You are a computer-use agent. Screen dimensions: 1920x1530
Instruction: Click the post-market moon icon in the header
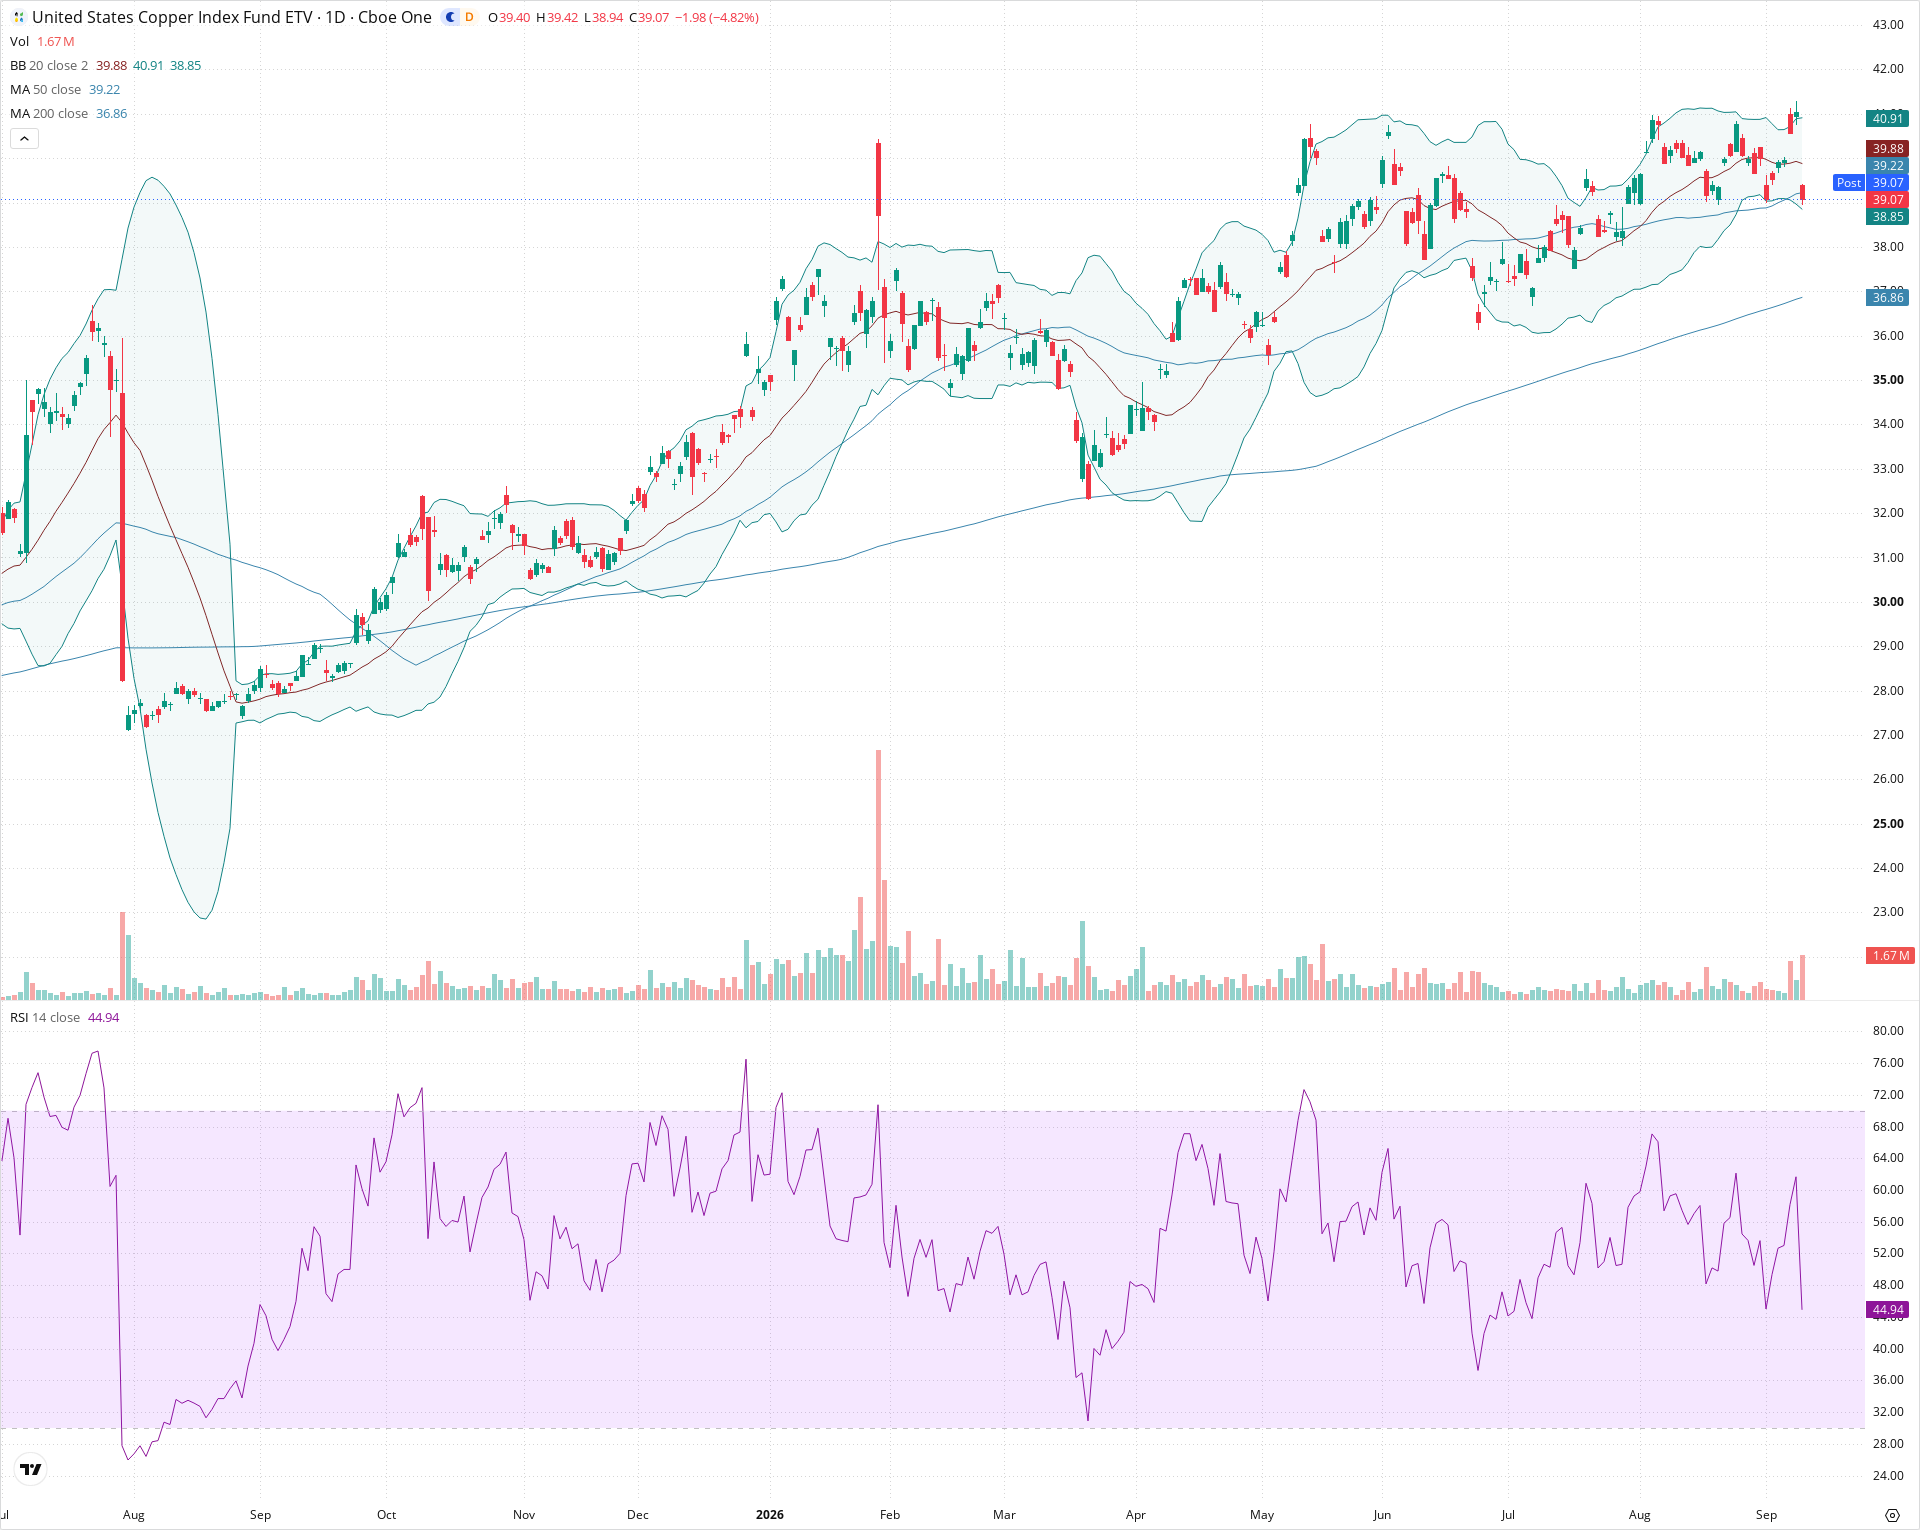[x=450, y=17]
